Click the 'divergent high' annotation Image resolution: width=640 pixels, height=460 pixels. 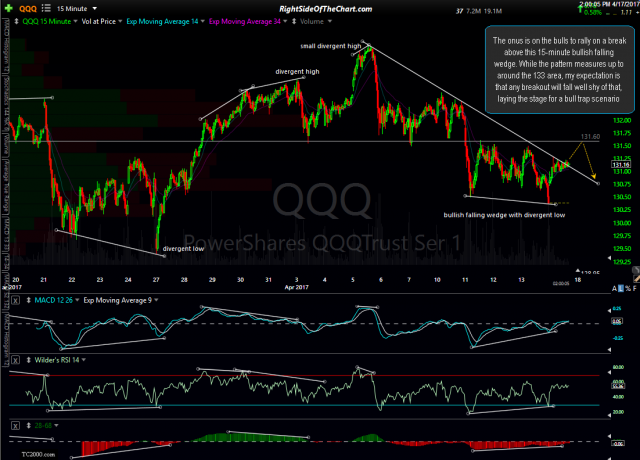pyautogui.click(x=297, y=71)
